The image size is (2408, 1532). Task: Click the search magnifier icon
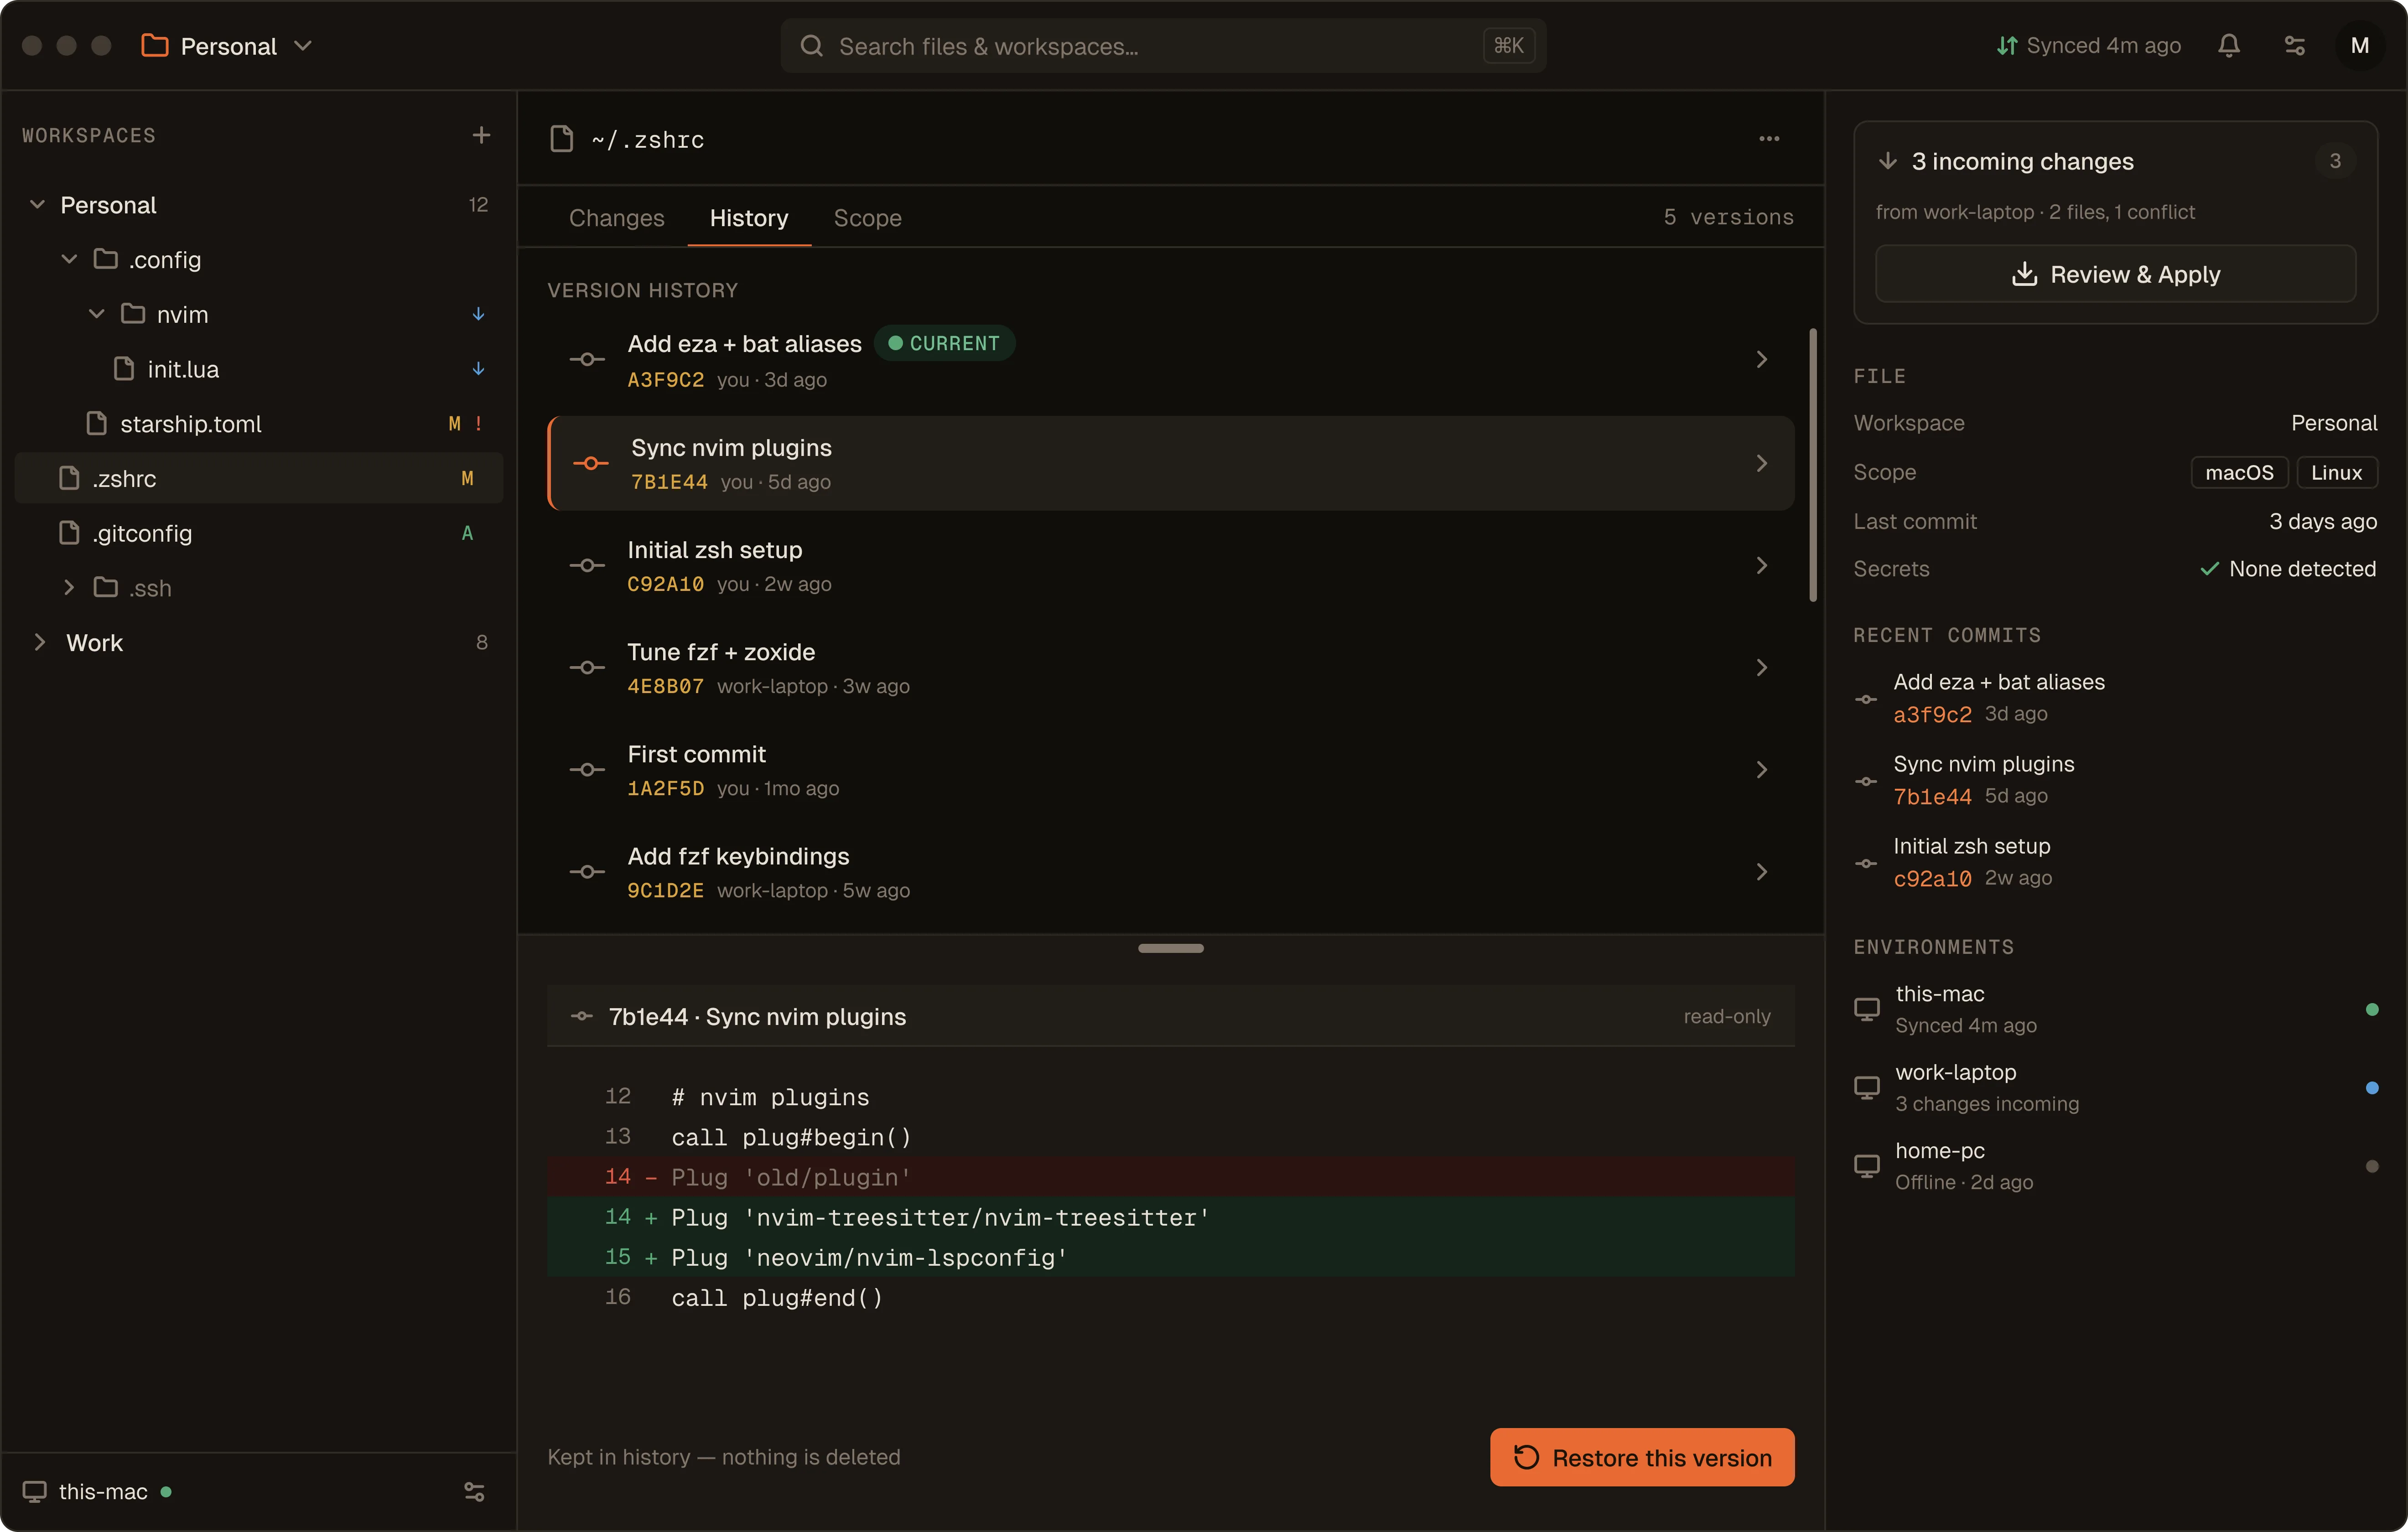click(812, 46)
